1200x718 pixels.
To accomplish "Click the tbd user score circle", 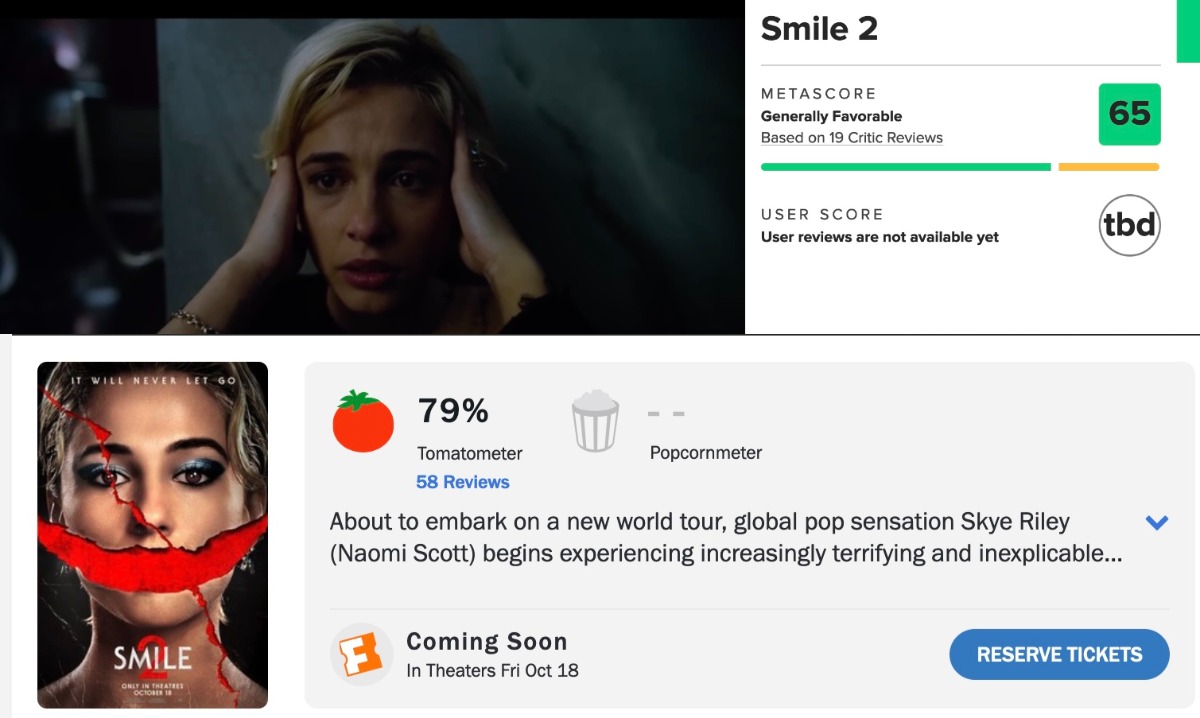I will point(1129,224).
